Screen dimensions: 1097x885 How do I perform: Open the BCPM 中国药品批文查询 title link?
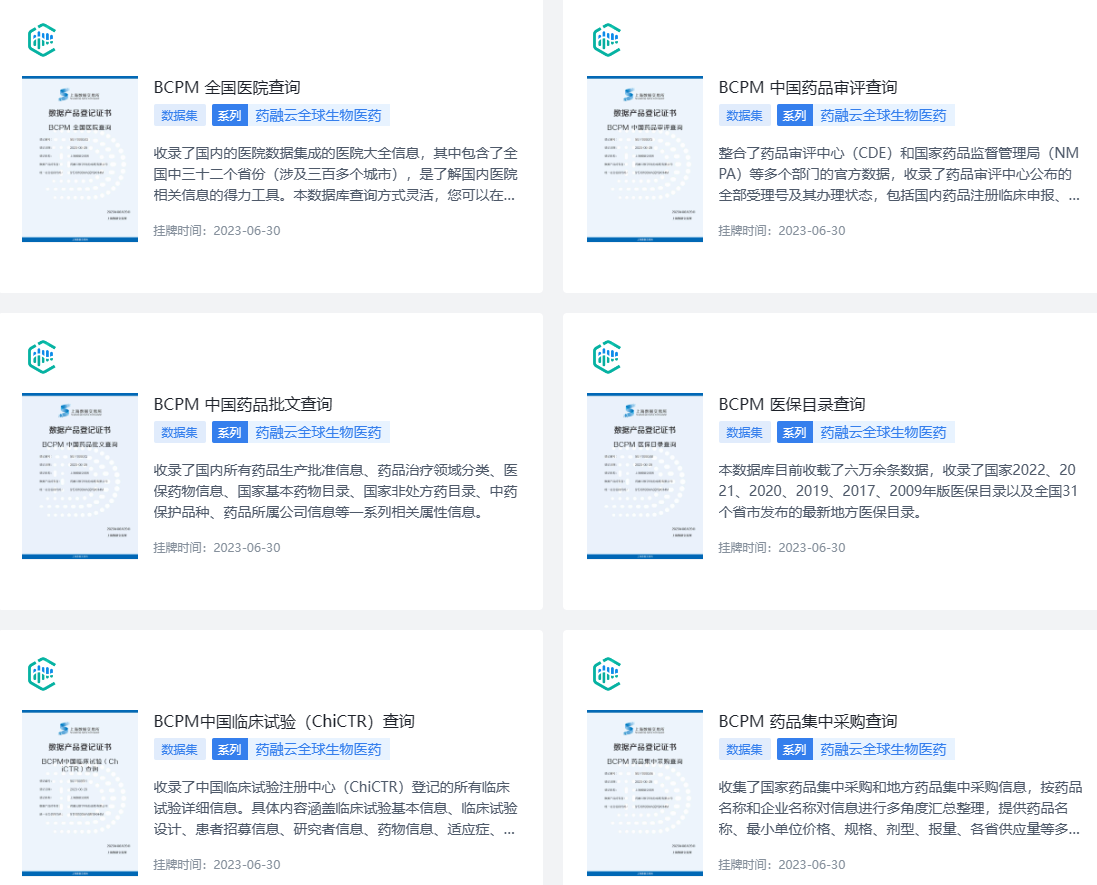pyautogui.click(x=242, y=405)
